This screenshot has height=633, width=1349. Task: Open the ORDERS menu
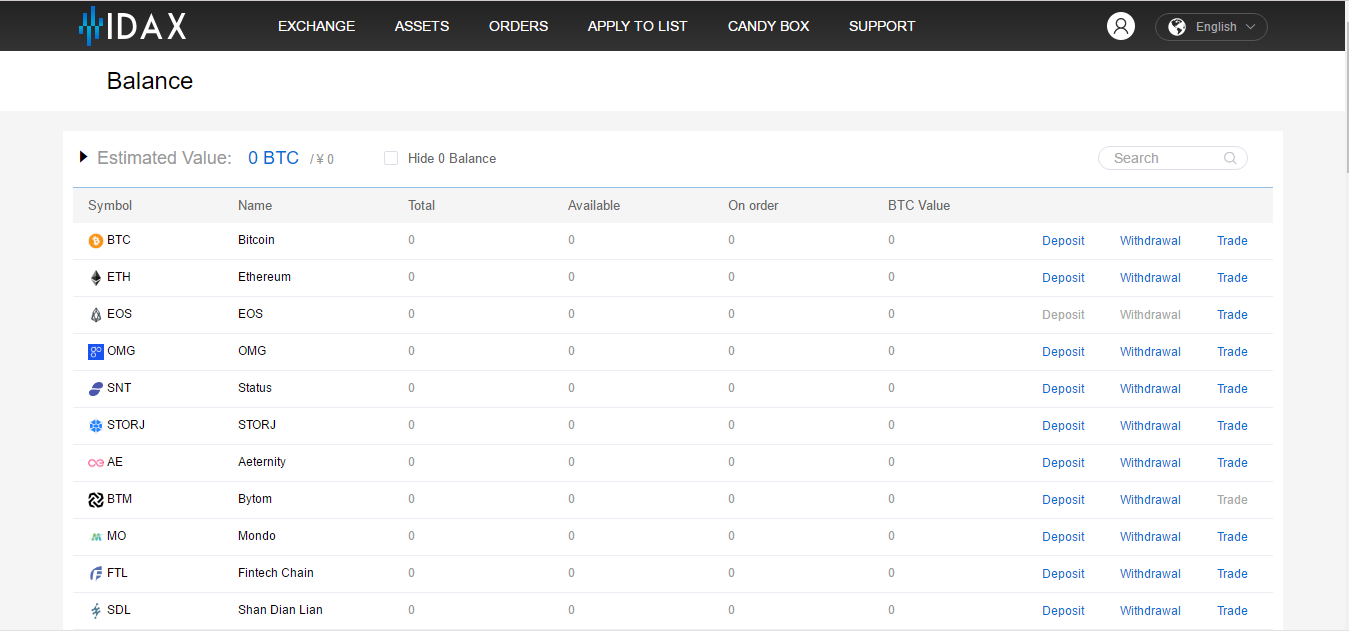click(518, 26)
